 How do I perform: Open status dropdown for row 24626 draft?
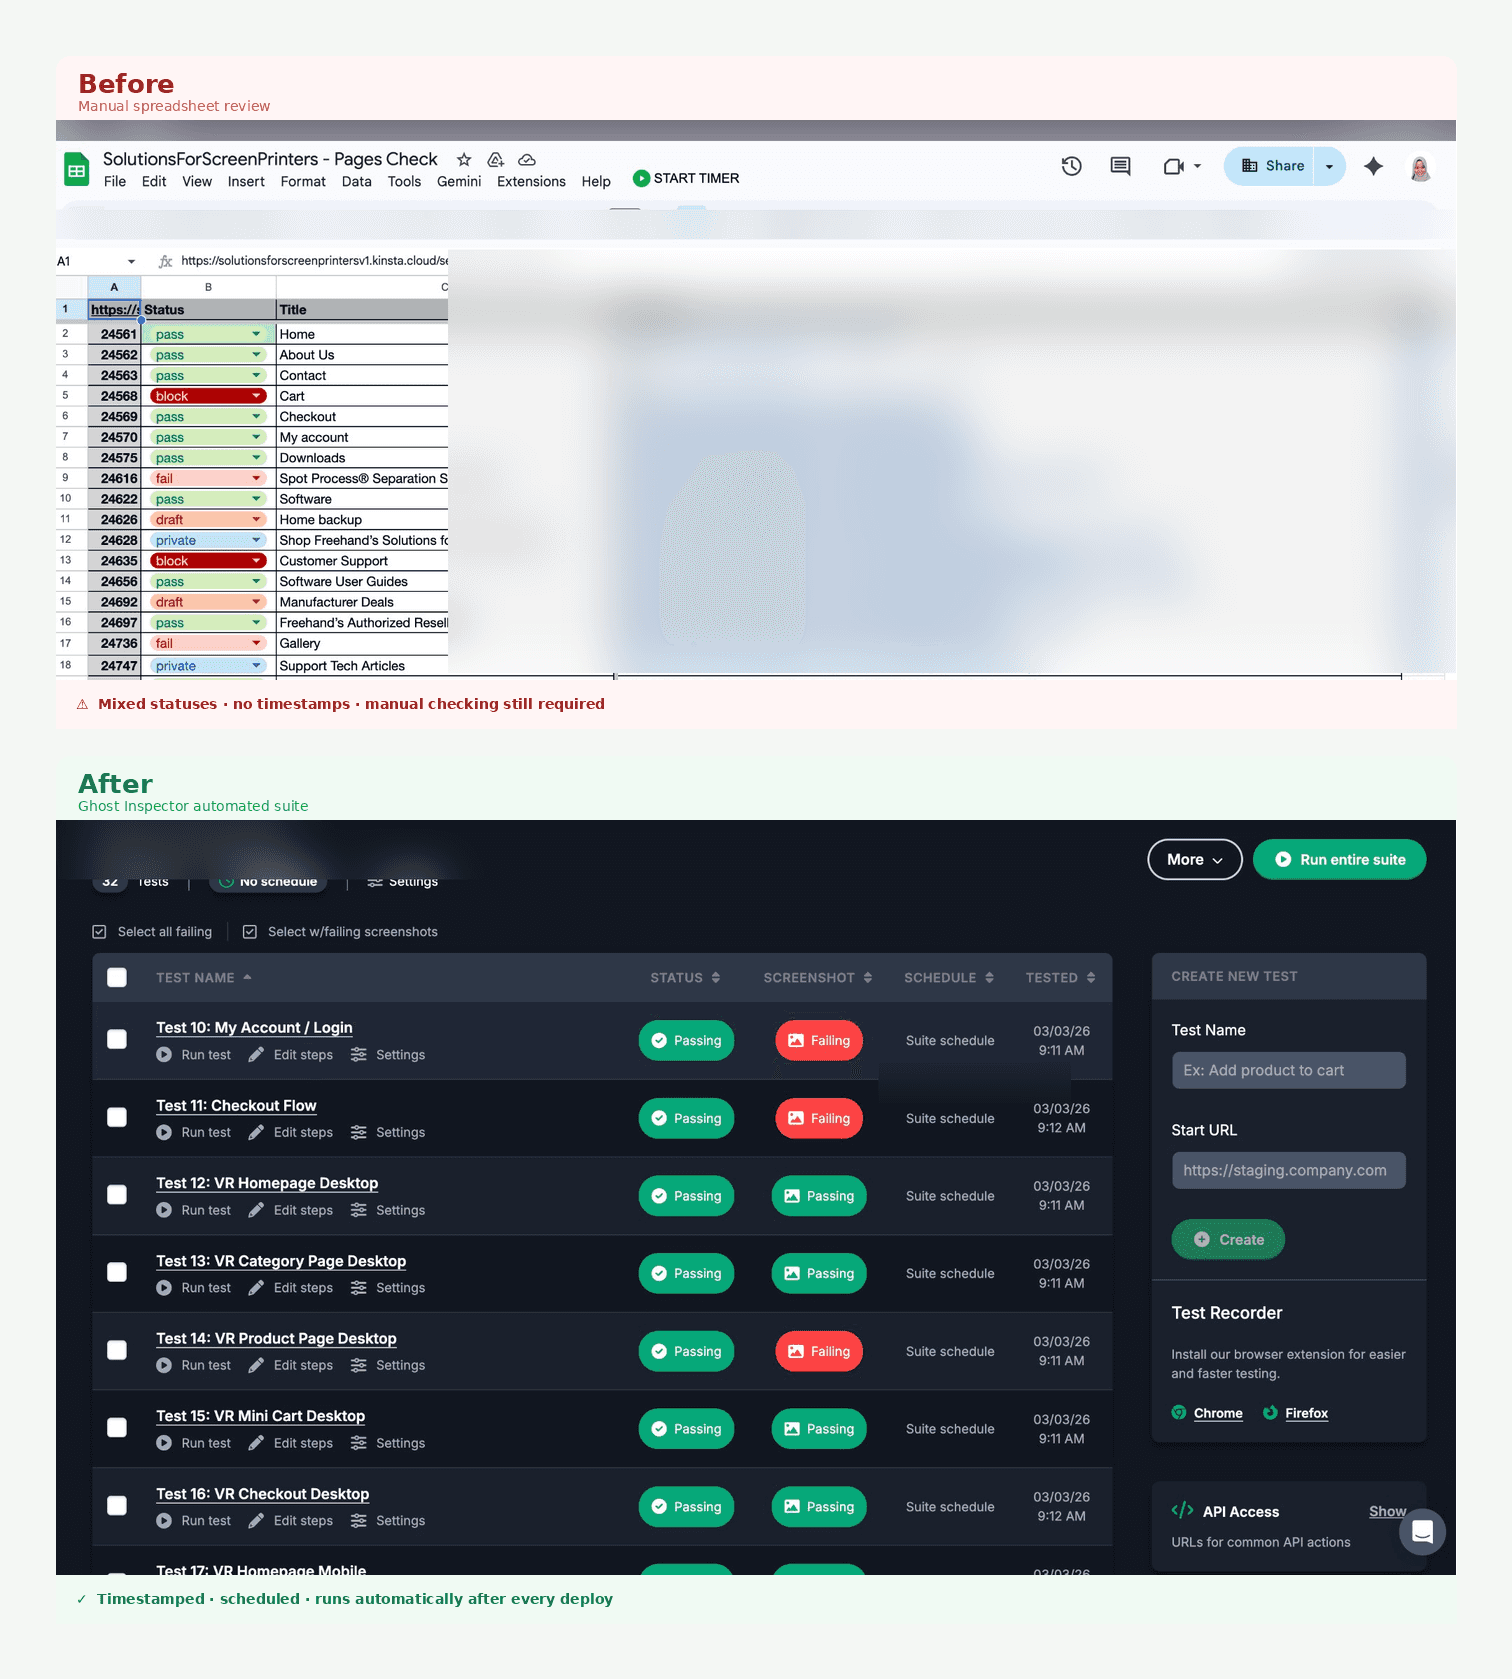click(256, 520)
